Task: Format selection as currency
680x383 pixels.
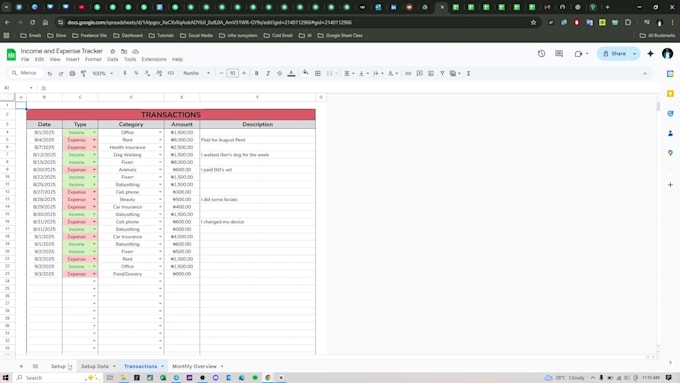Action: (125, 73)
